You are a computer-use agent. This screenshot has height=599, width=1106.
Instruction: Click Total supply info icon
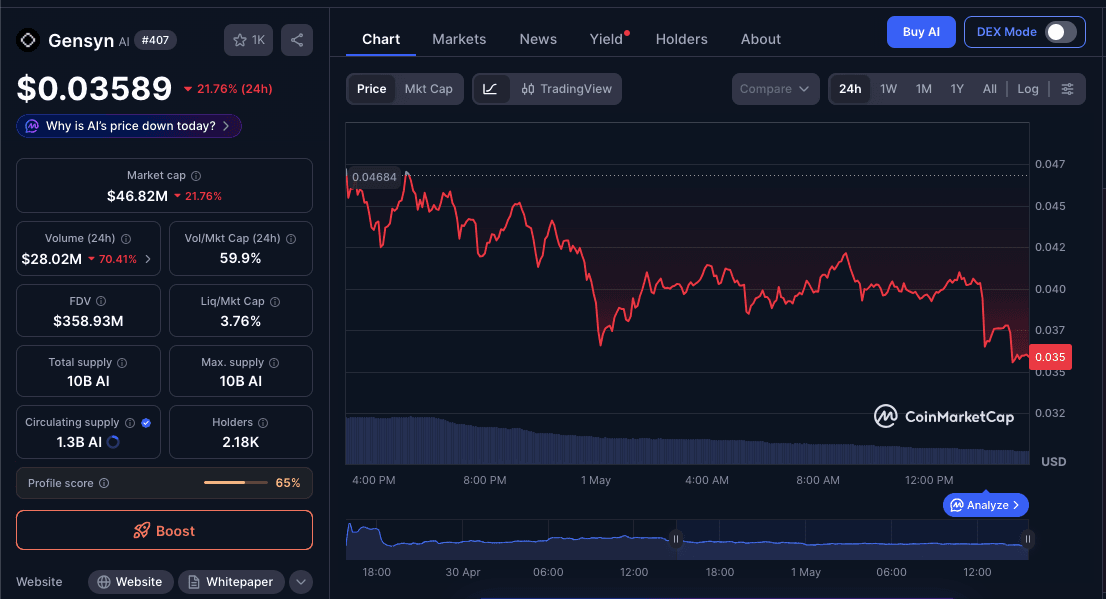[x=122, y=363]
